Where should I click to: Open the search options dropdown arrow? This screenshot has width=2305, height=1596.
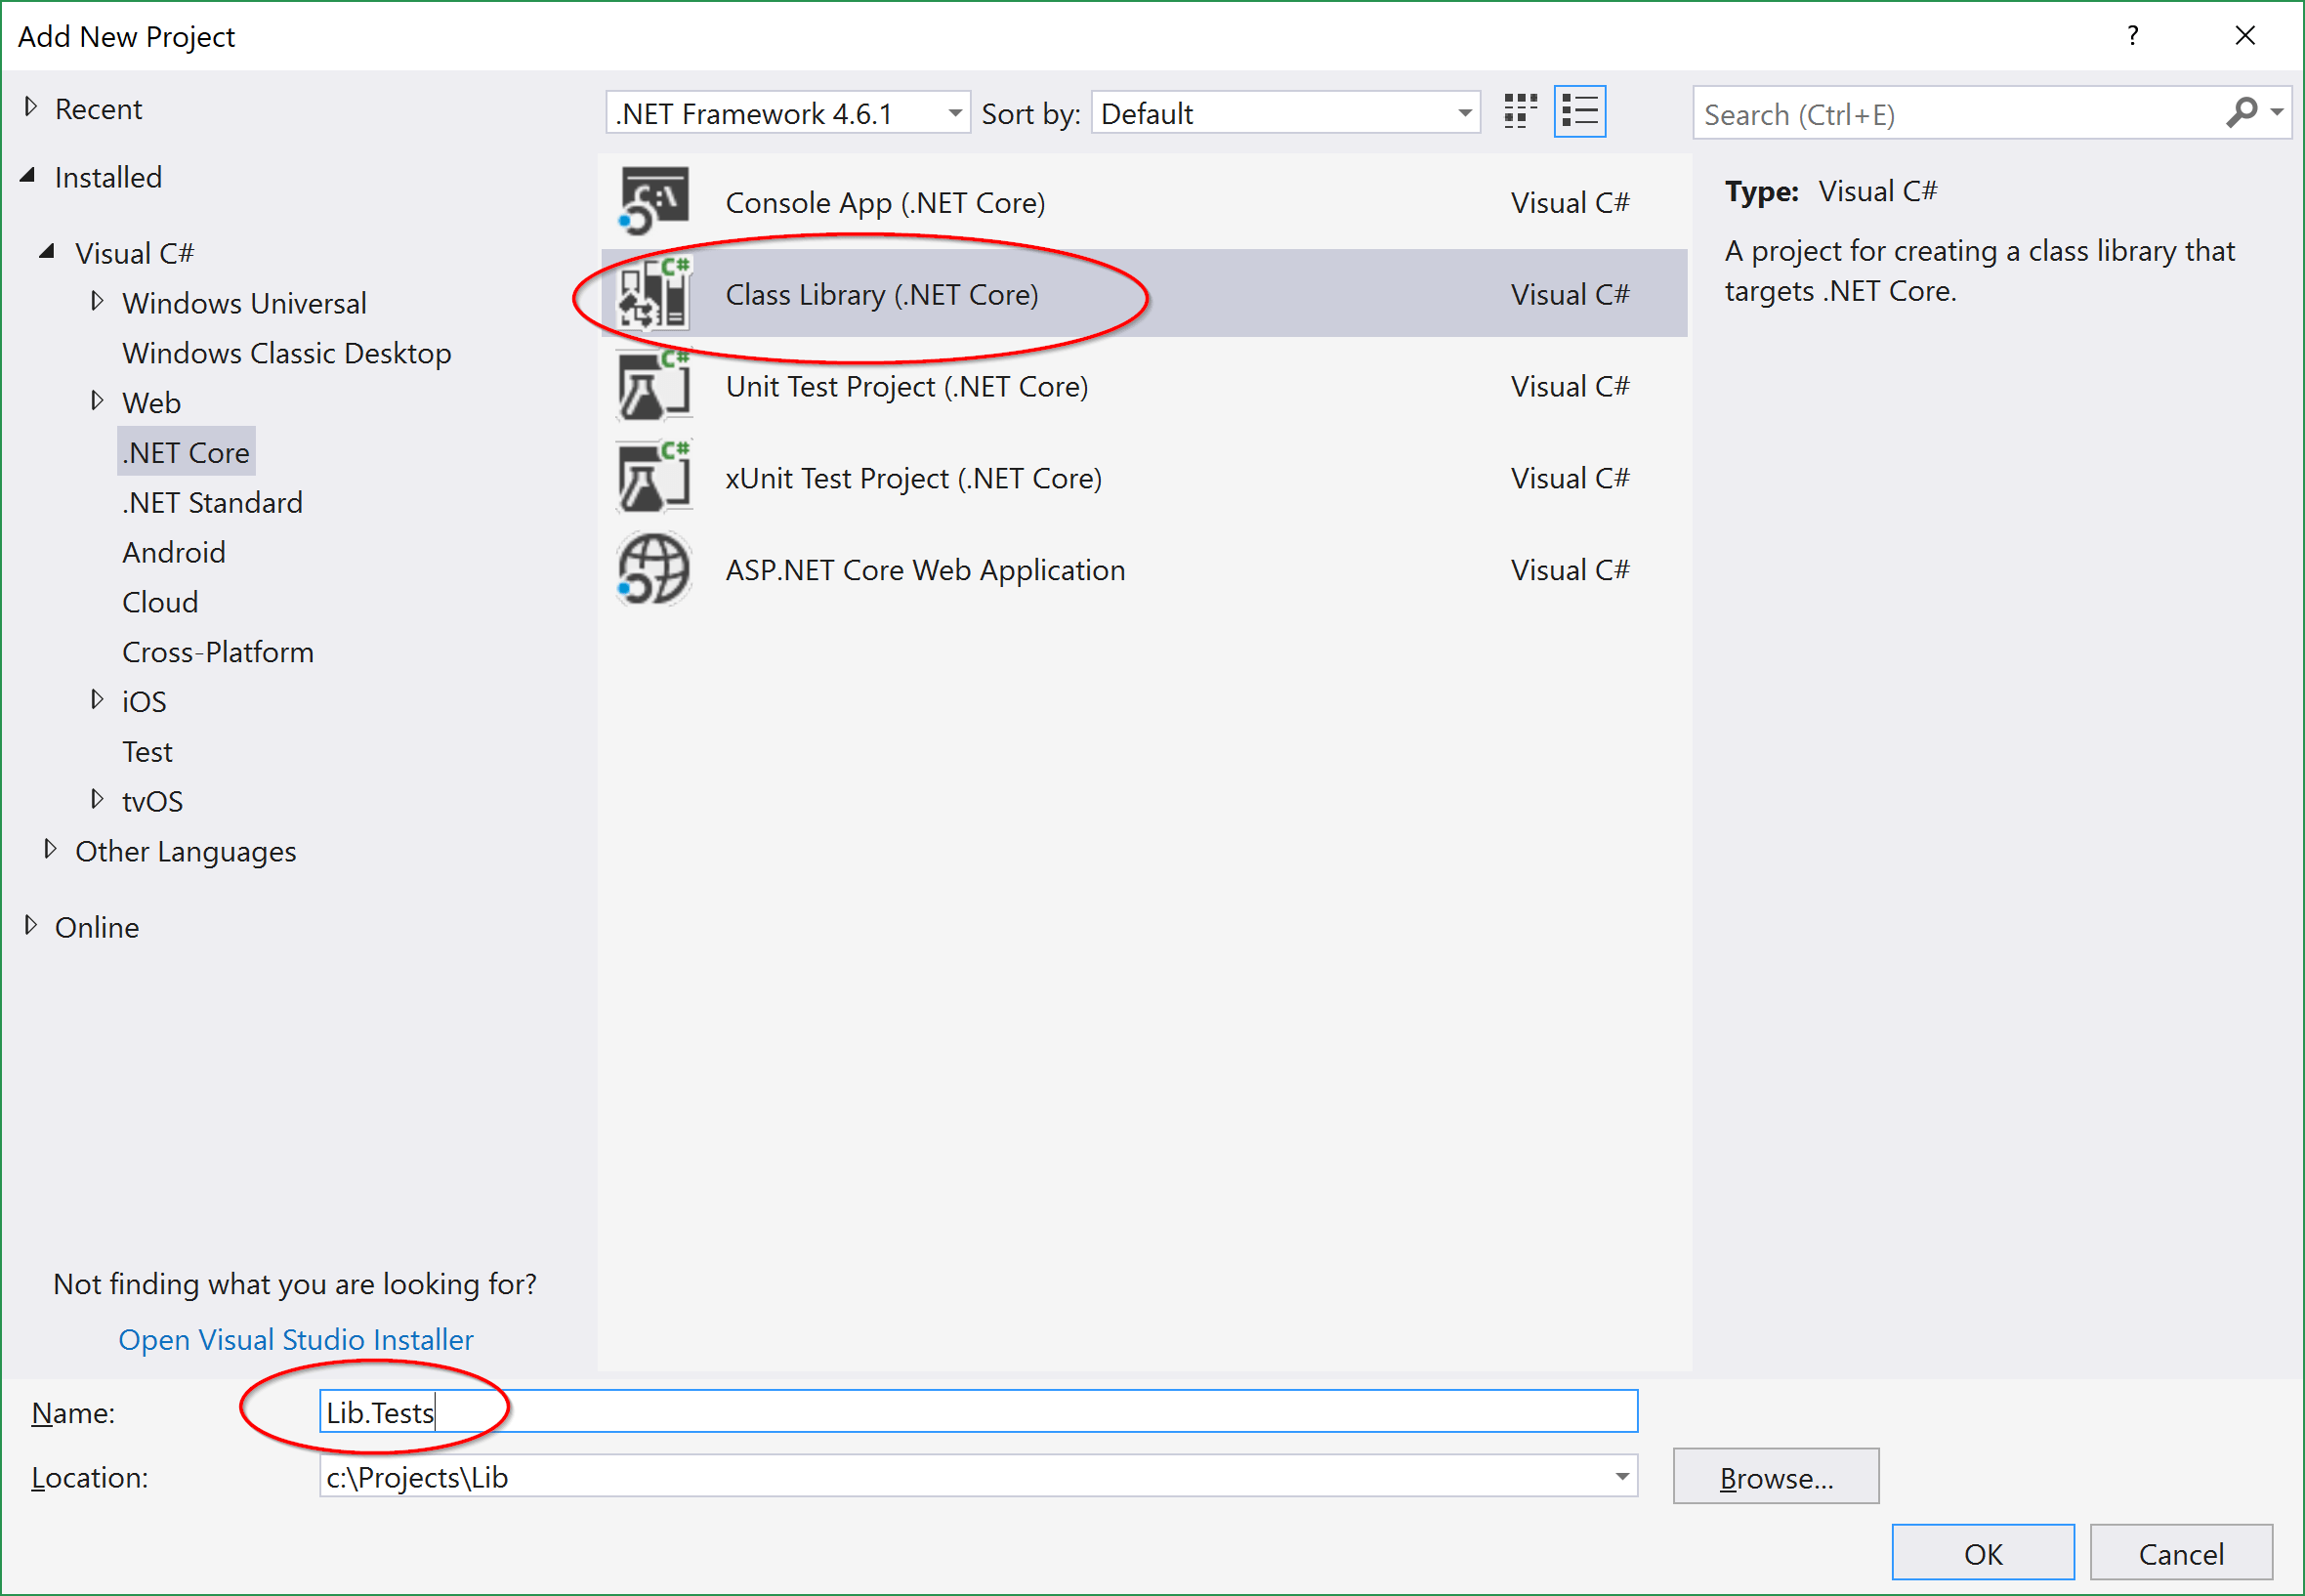coord(2277,113)
